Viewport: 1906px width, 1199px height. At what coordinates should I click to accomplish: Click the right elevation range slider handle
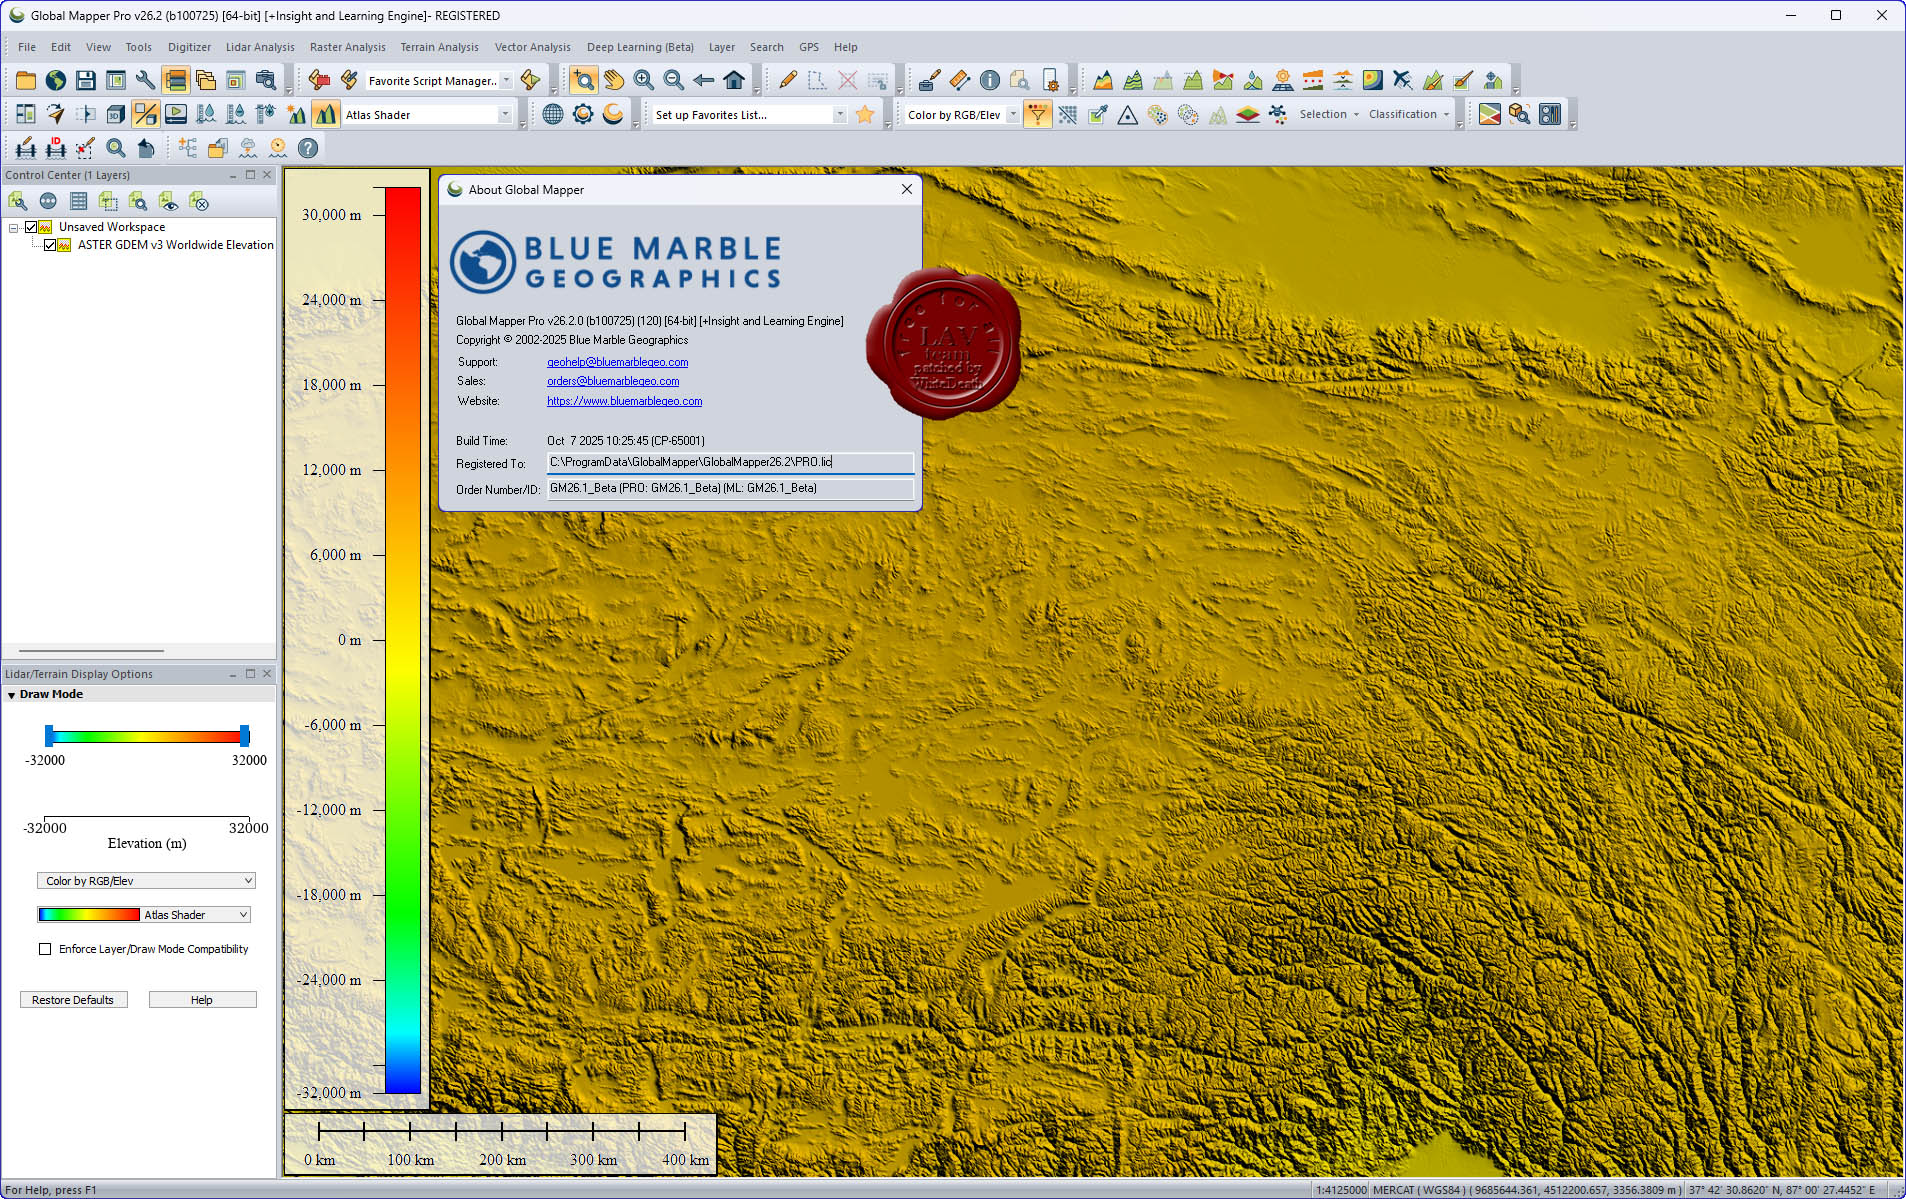point(244,736)
